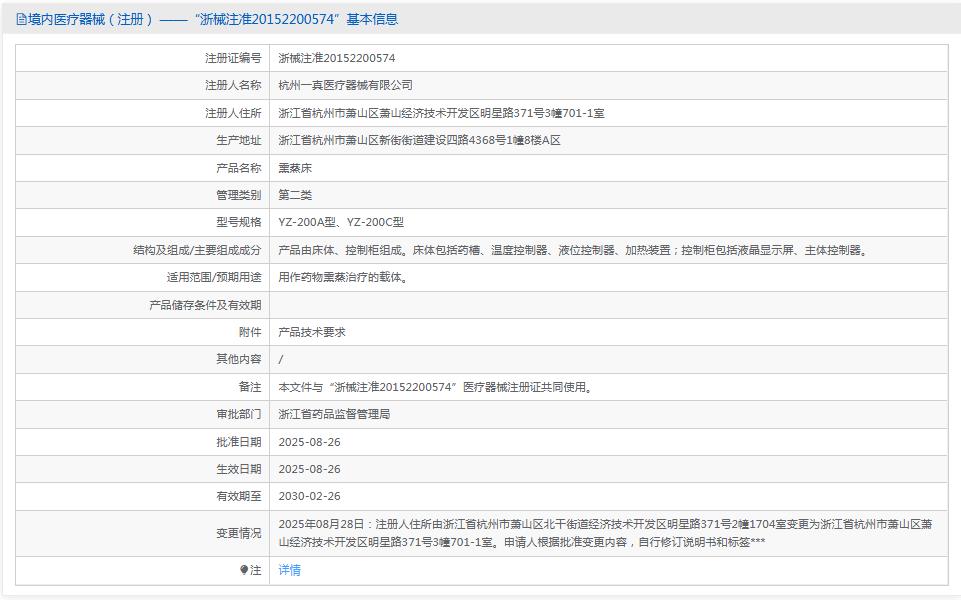
Task: Click the 注册人住所 label
Action: (x=233, y=113)
